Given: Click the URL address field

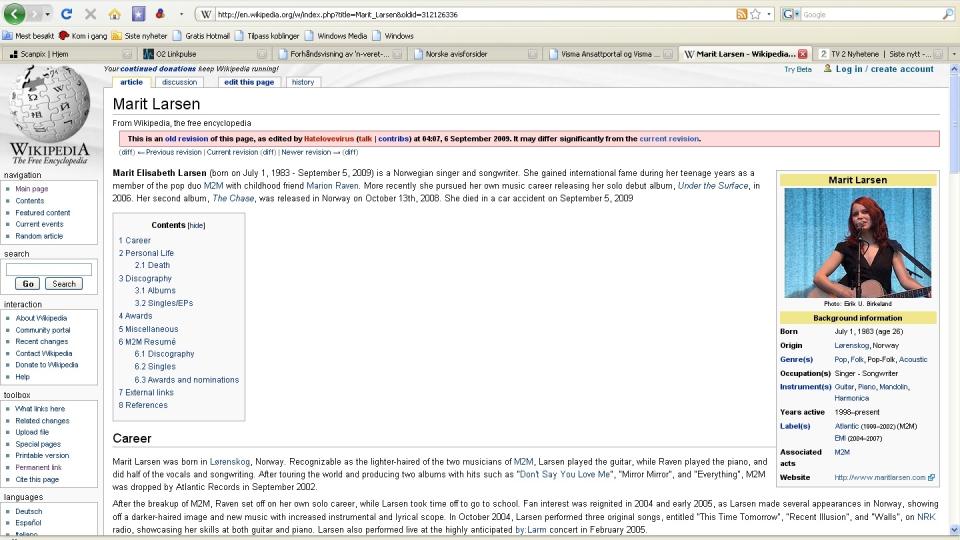Looking at the screenshot, I should click(474, 14).
